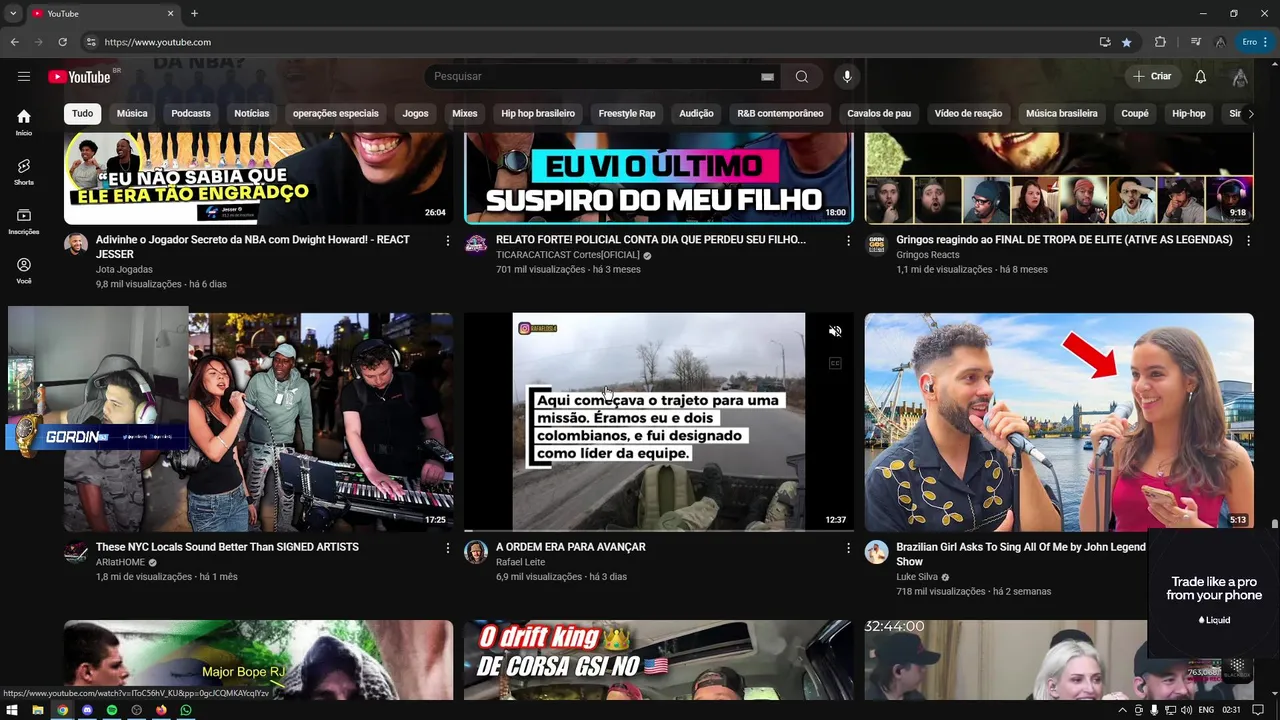Select the Notícias filter chip
This screenshot has height=720, width=1280.
point(252,114)
